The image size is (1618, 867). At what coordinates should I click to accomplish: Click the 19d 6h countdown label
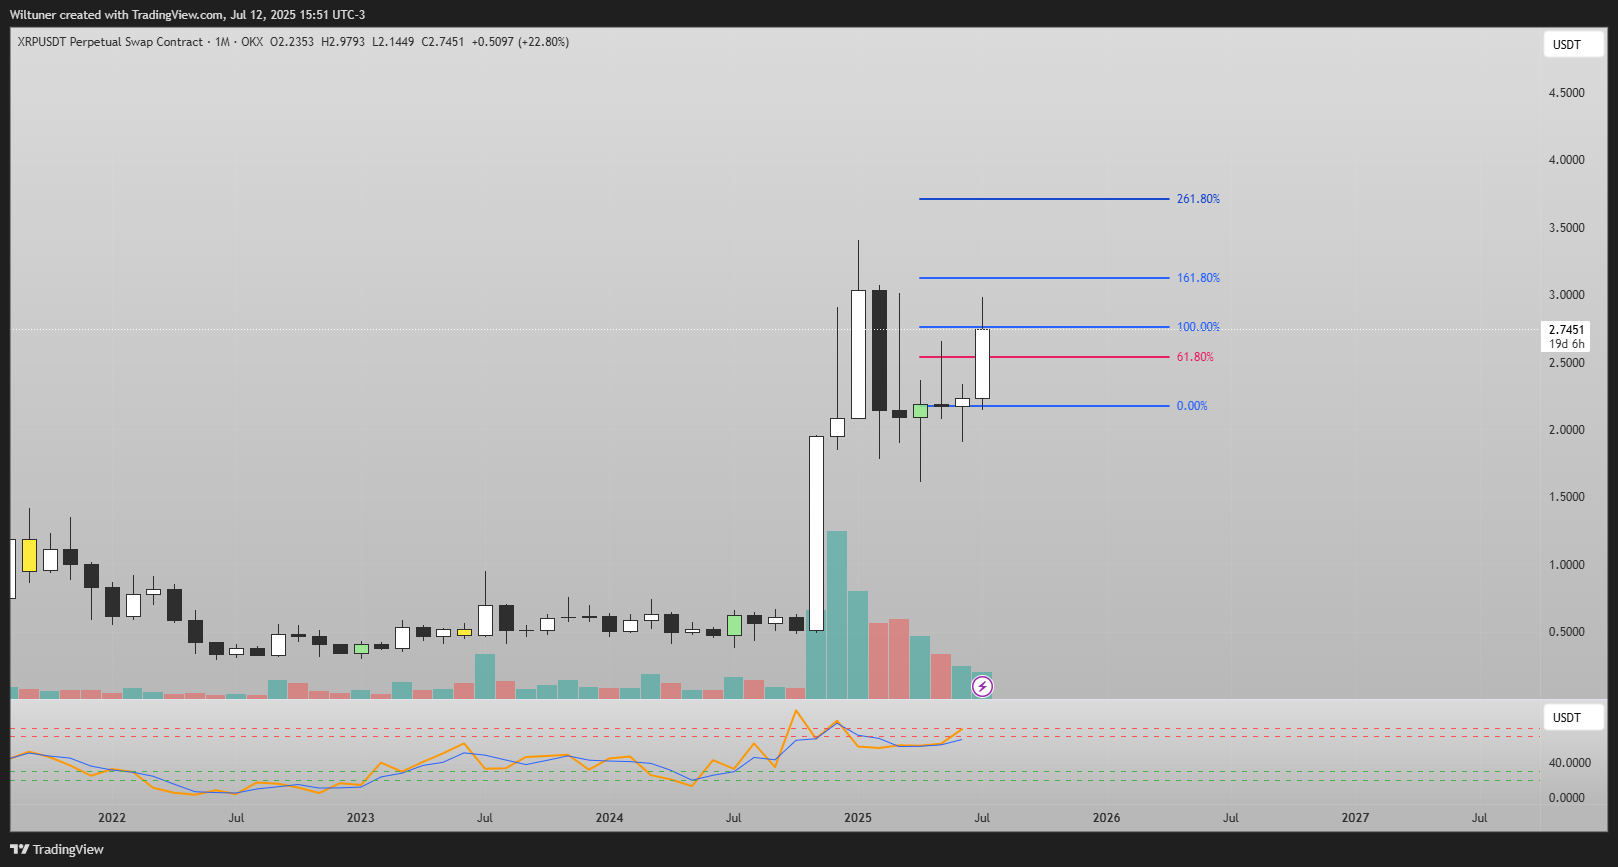[1566, 344]
